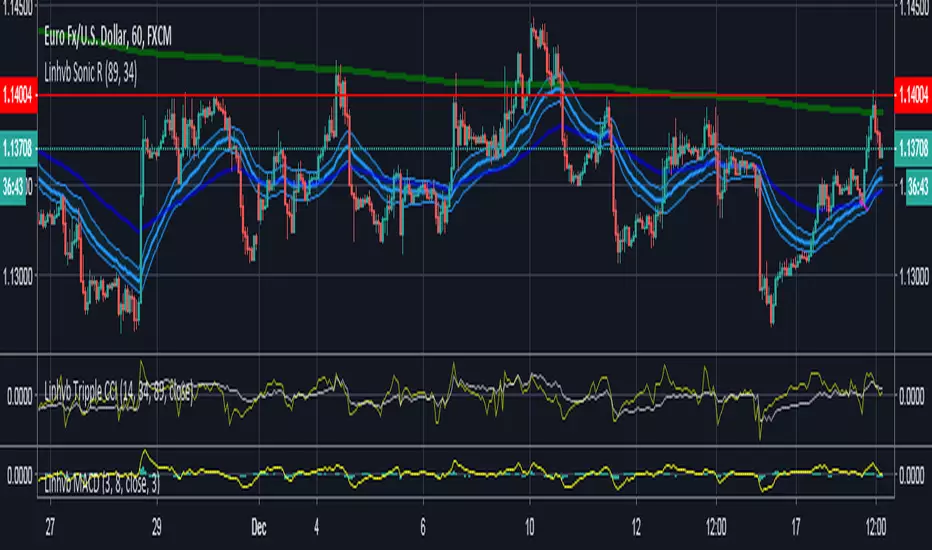The image size is (932, 550).
Task: Click the 'Dec' date label on time axis
Action: tap(259, 527)
